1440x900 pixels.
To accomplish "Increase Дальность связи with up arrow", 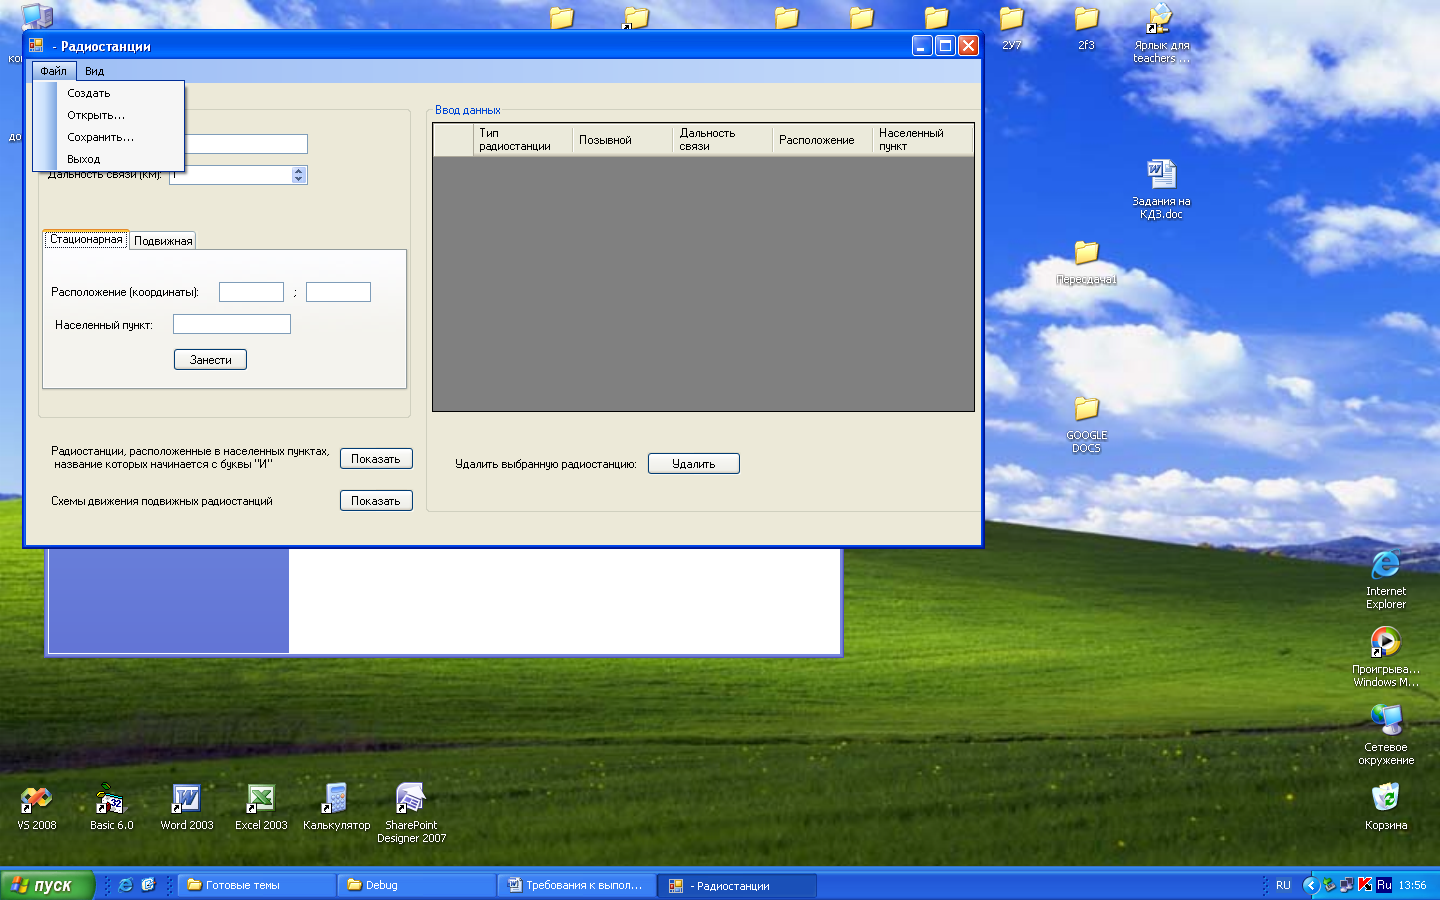I will coord(298,171).
